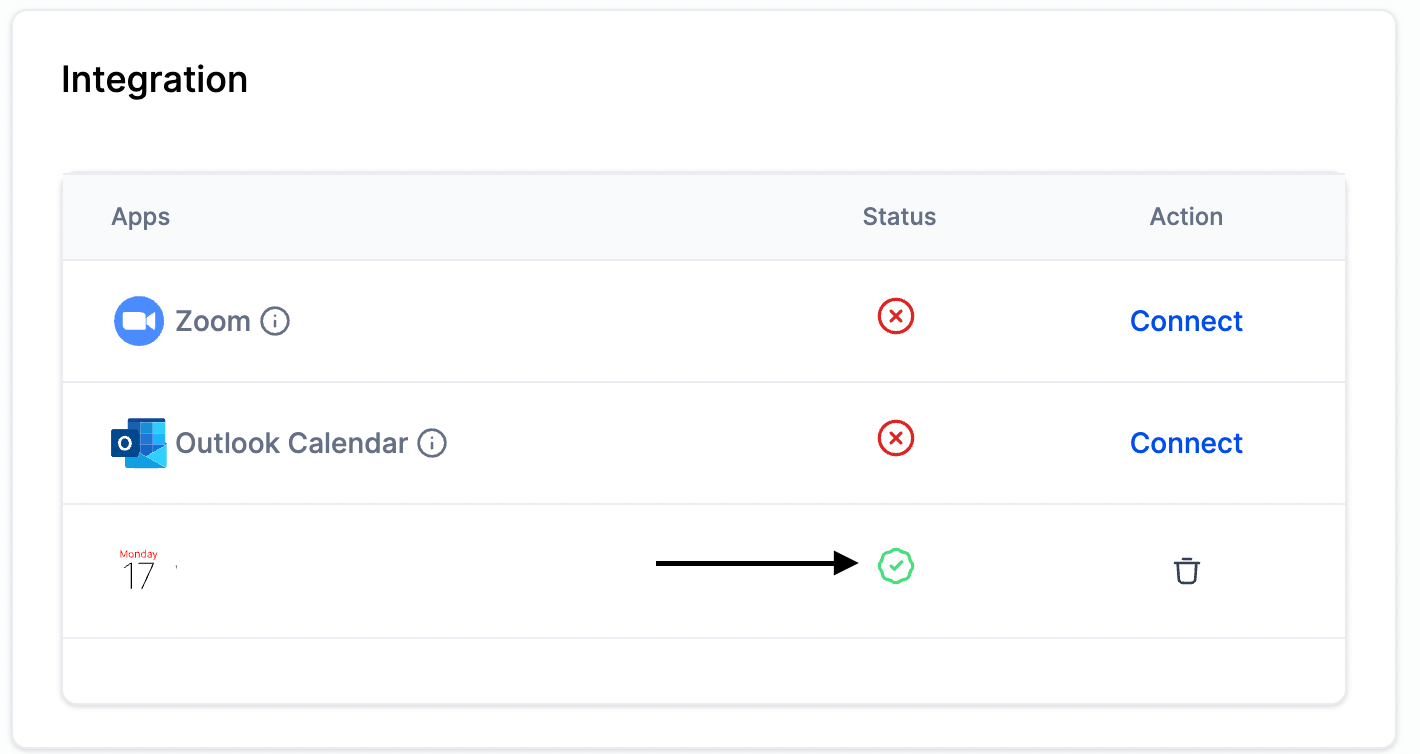The height and width of the screenshot is (754, 1420).
Task: Click the Zoom app name label
Action: point(213,321)
